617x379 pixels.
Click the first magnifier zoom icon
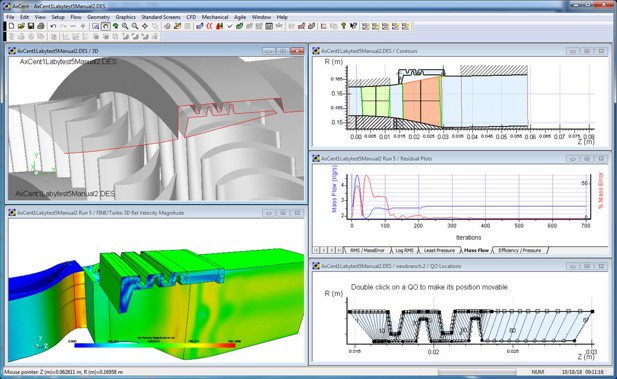125,26
